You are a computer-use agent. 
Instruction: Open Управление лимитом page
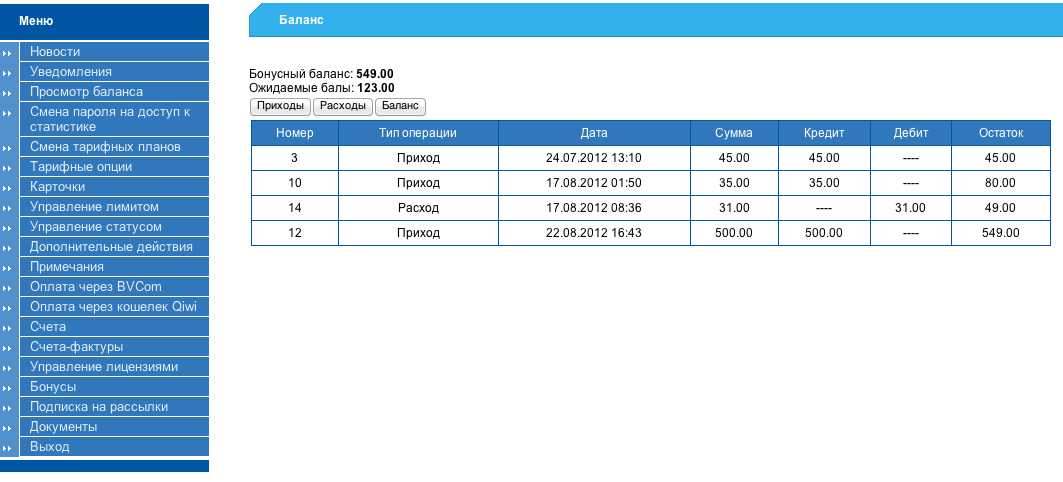(94, 207)
